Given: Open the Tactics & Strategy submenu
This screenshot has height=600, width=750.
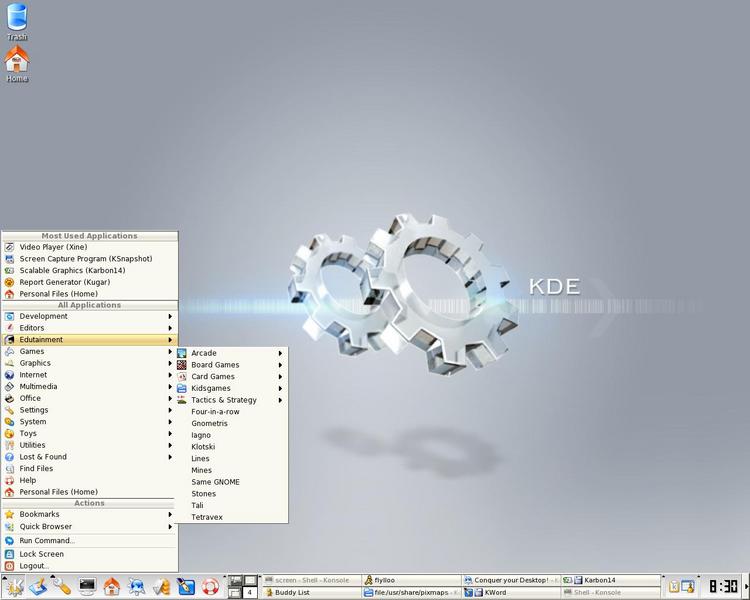Looking at the screenshot, I should (x=231, y=400).
